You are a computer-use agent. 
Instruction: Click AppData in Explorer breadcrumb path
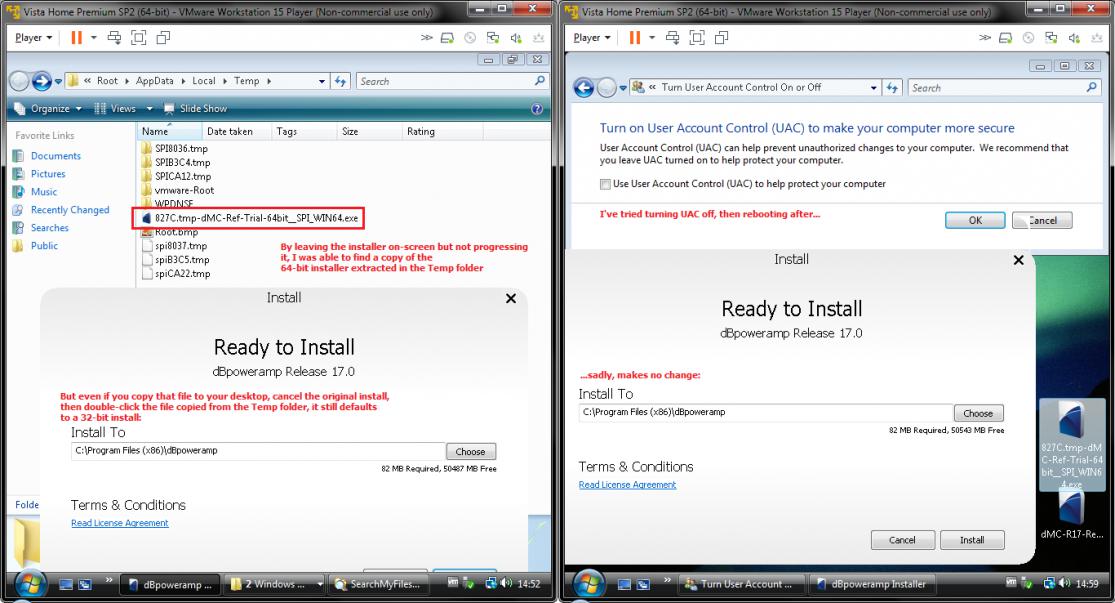pos(154,81)
